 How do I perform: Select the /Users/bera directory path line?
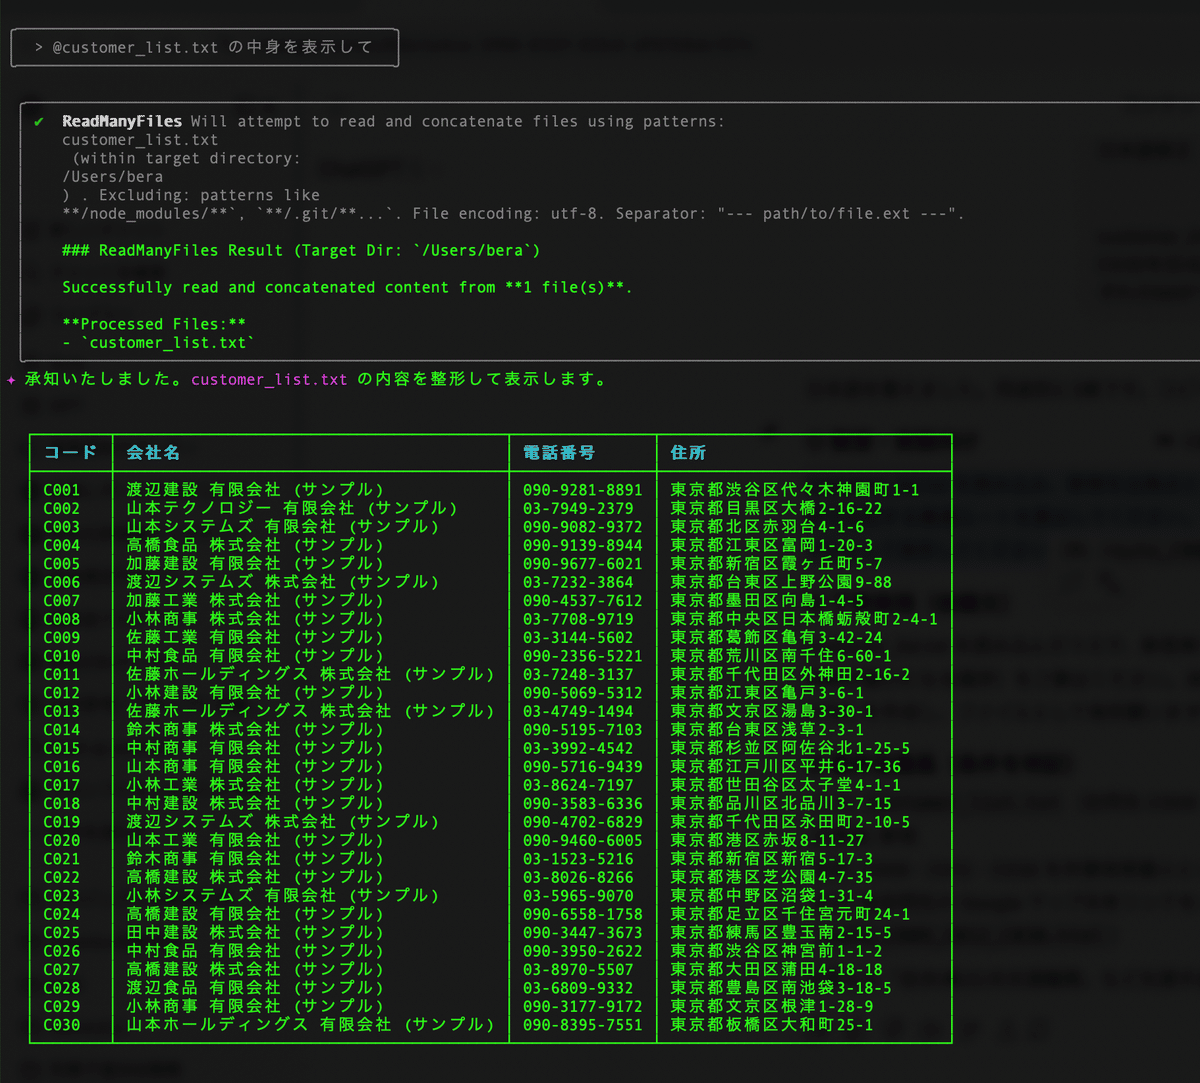[112, 177]
